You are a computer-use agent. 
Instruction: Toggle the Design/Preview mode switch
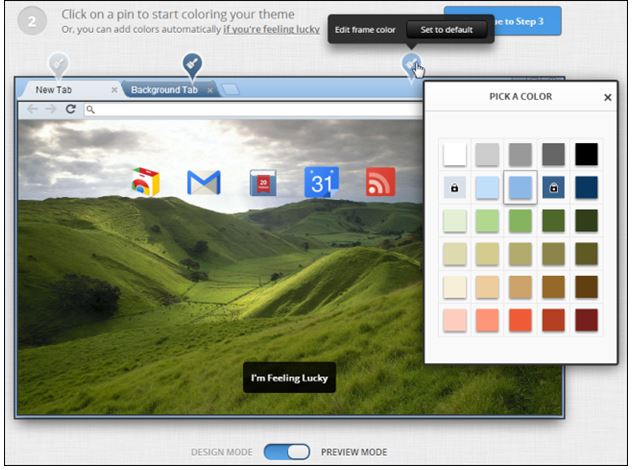pos(288,452)
